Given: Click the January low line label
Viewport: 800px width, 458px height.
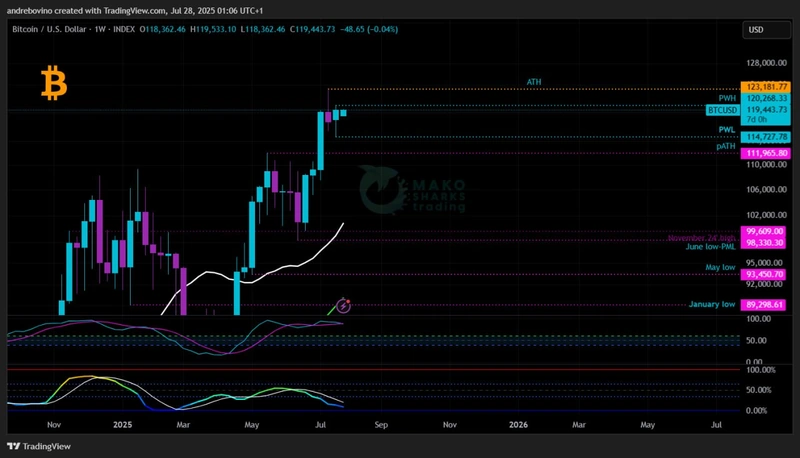Looking at the screenshot, I should 712,303.
